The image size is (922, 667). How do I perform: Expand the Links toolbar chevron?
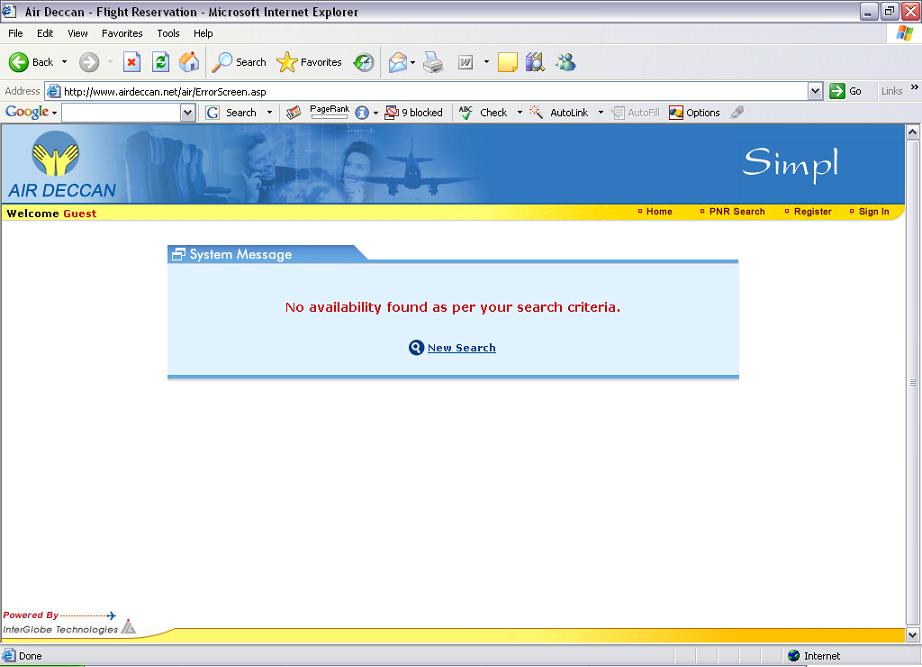point(914,87)
